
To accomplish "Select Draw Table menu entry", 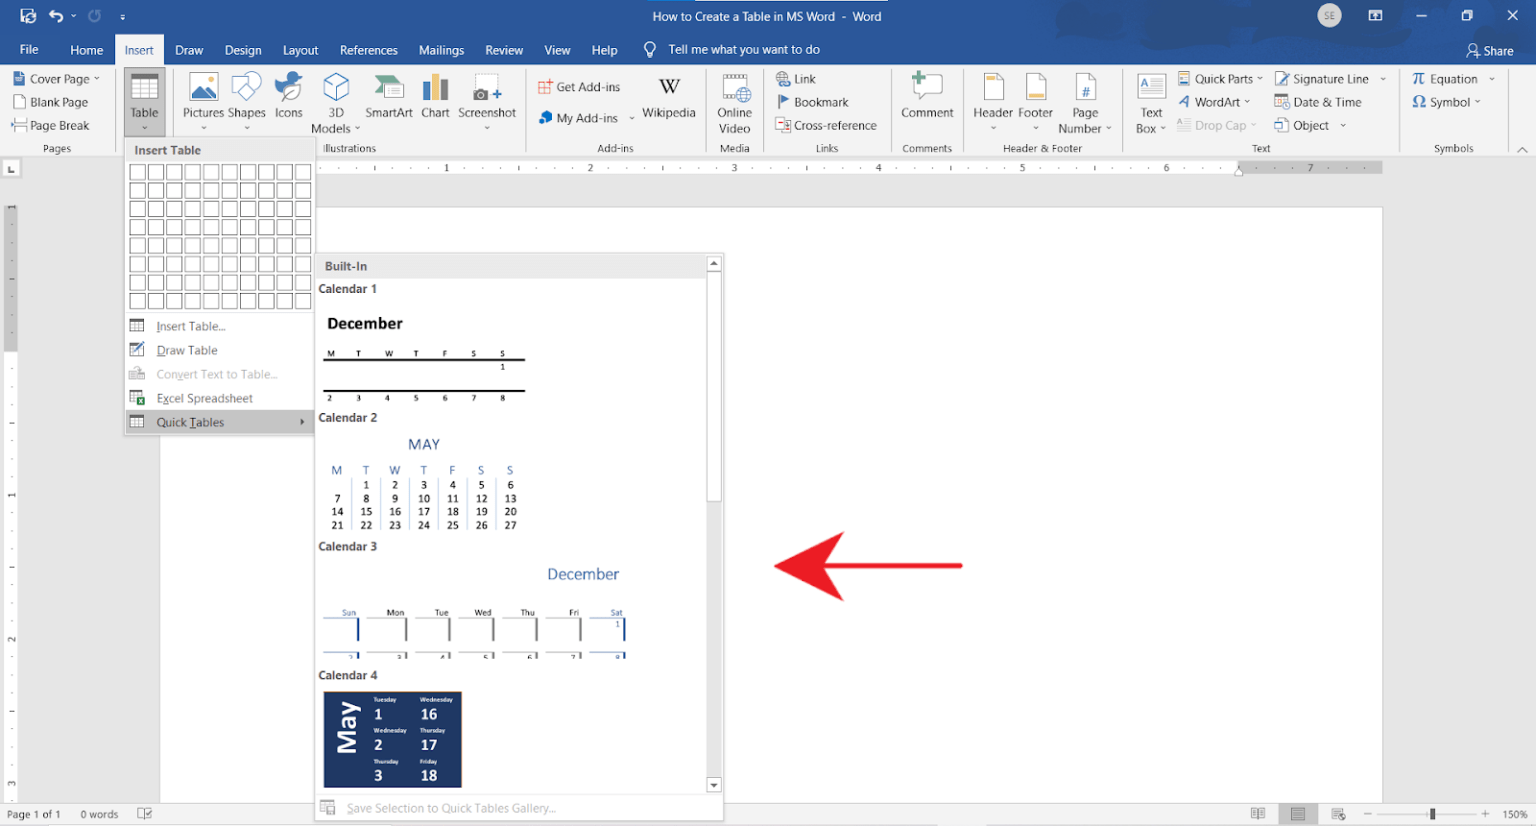I will click(x=219, y=350).
